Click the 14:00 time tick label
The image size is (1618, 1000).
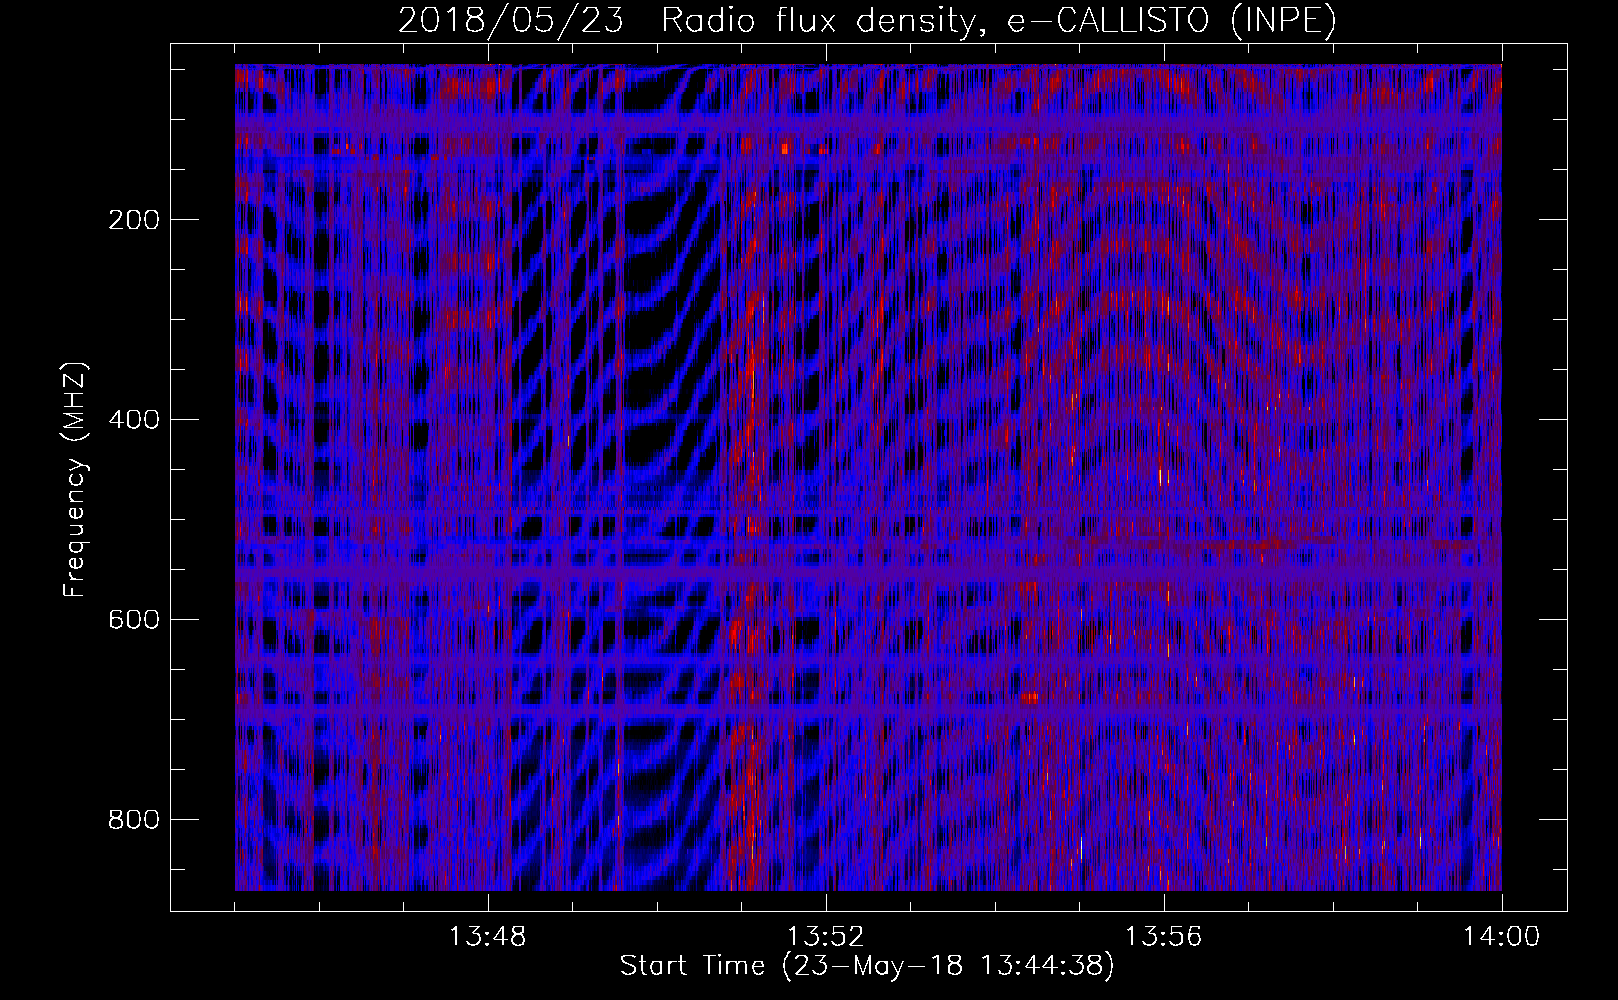click(x=1502, y=937)
